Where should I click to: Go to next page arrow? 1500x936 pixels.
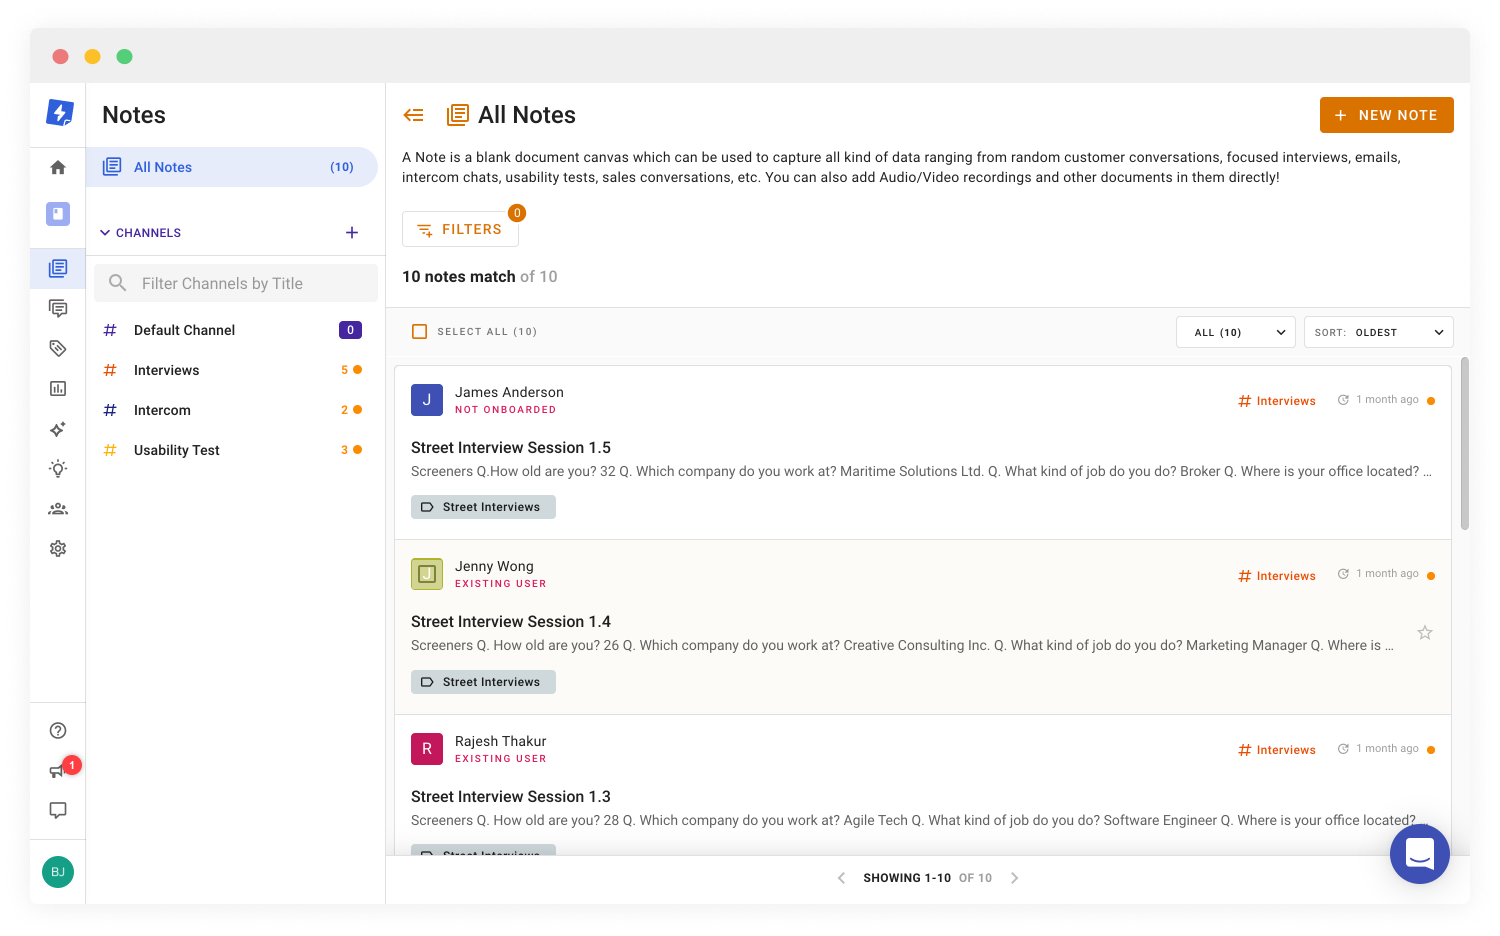point(1014,878)
